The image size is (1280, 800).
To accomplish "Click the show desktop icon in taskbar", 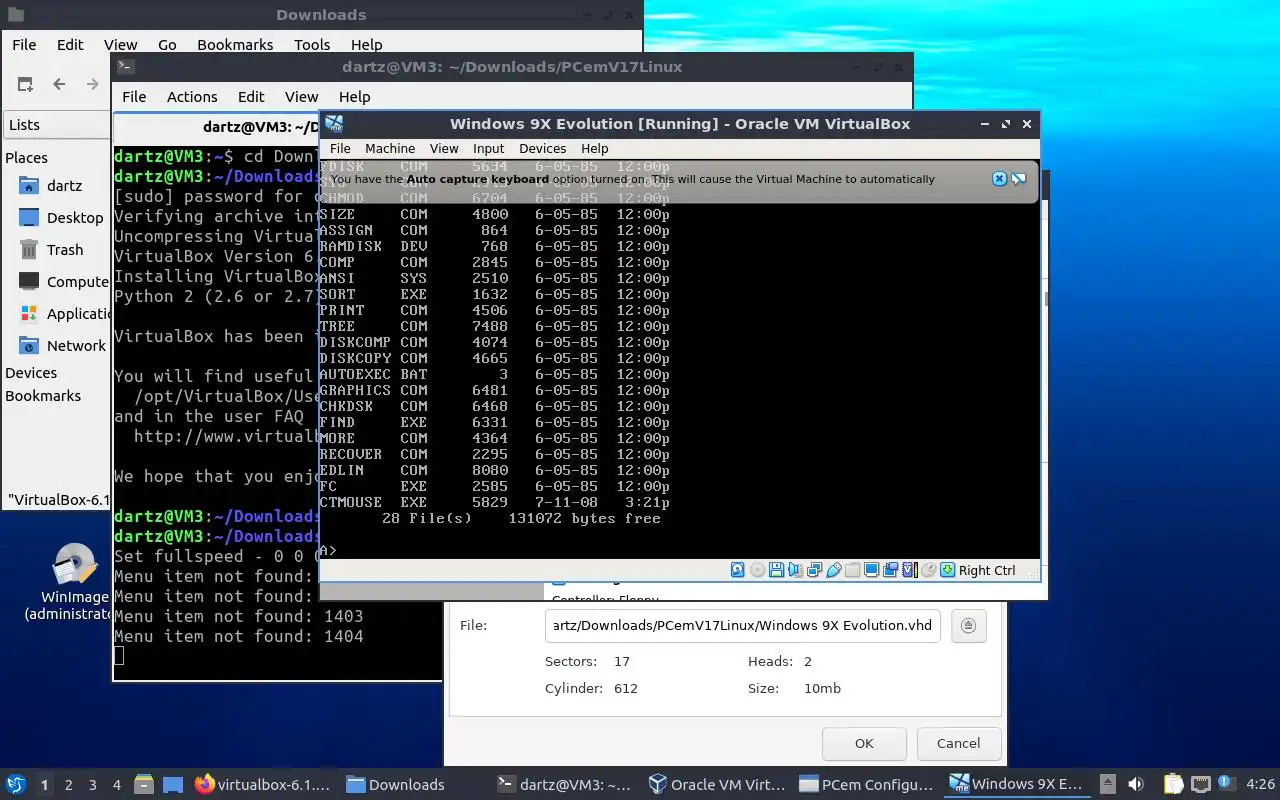I will [173, 785].
